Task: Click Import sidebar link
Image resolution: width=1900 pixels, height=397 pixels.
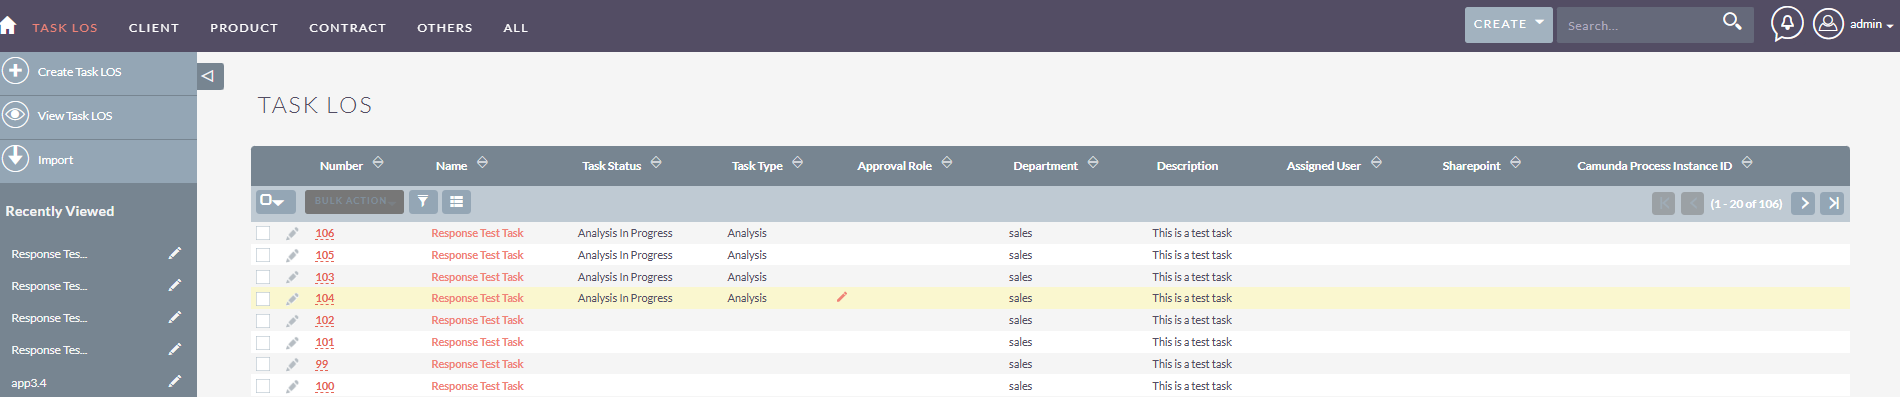Action: pos(56,160)
